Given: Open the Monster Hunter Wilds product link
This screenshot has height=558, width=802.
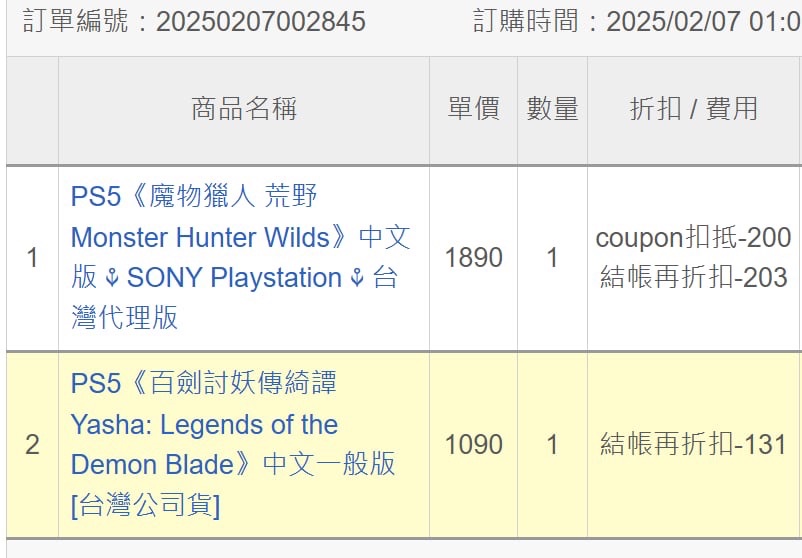Looking at the screenshot, I should tap(240, 257).
